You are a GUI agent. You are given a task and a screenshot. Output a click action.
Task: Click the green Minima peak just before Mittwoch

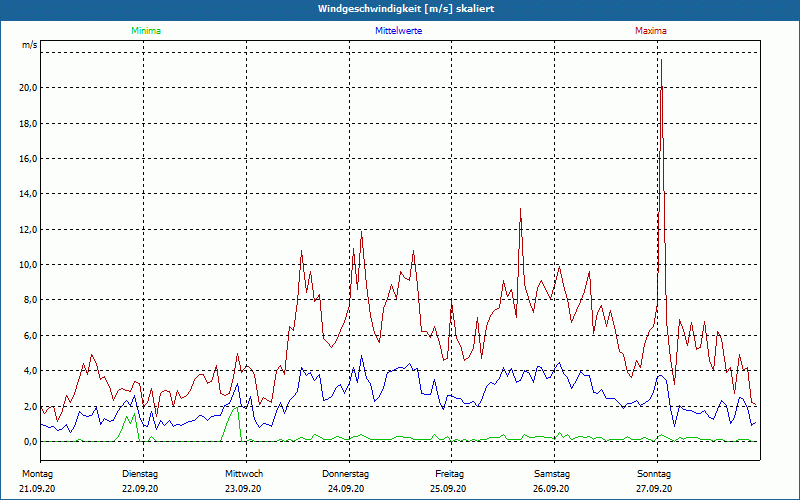point(236,408)
